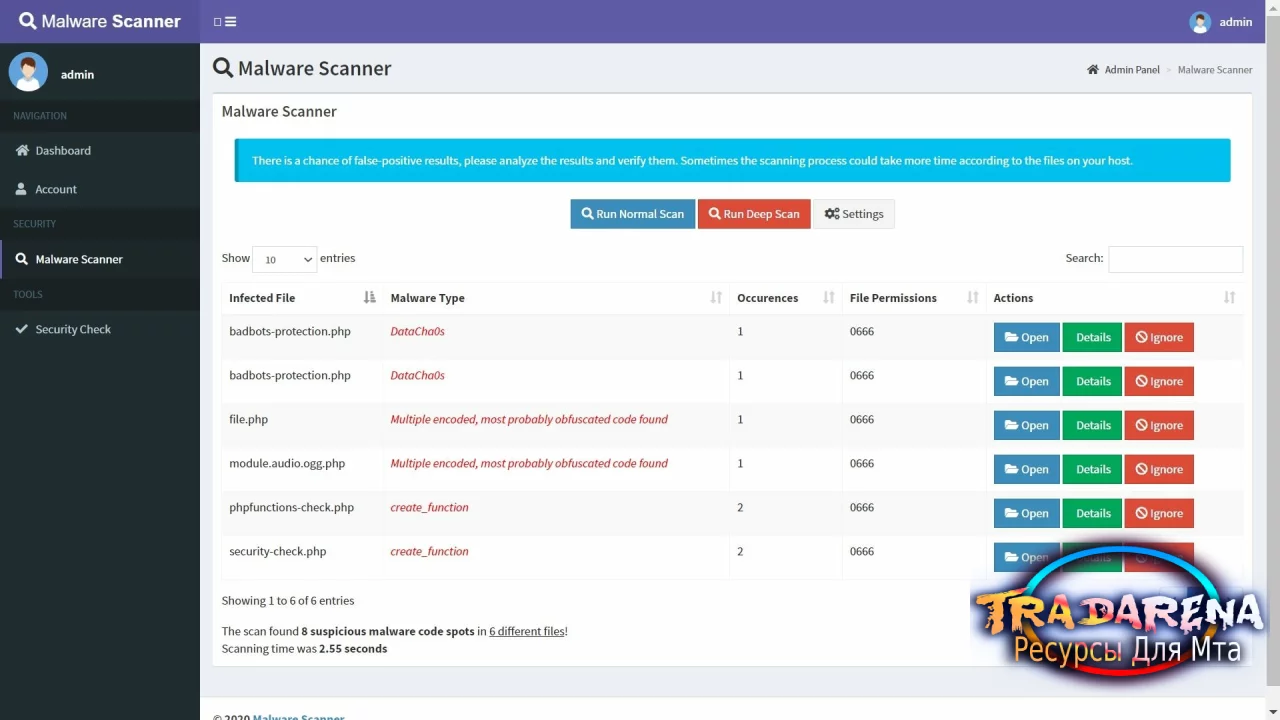Ignore the file.php result
This screenshot has height=720, width=1280.
pos(1159,425)
